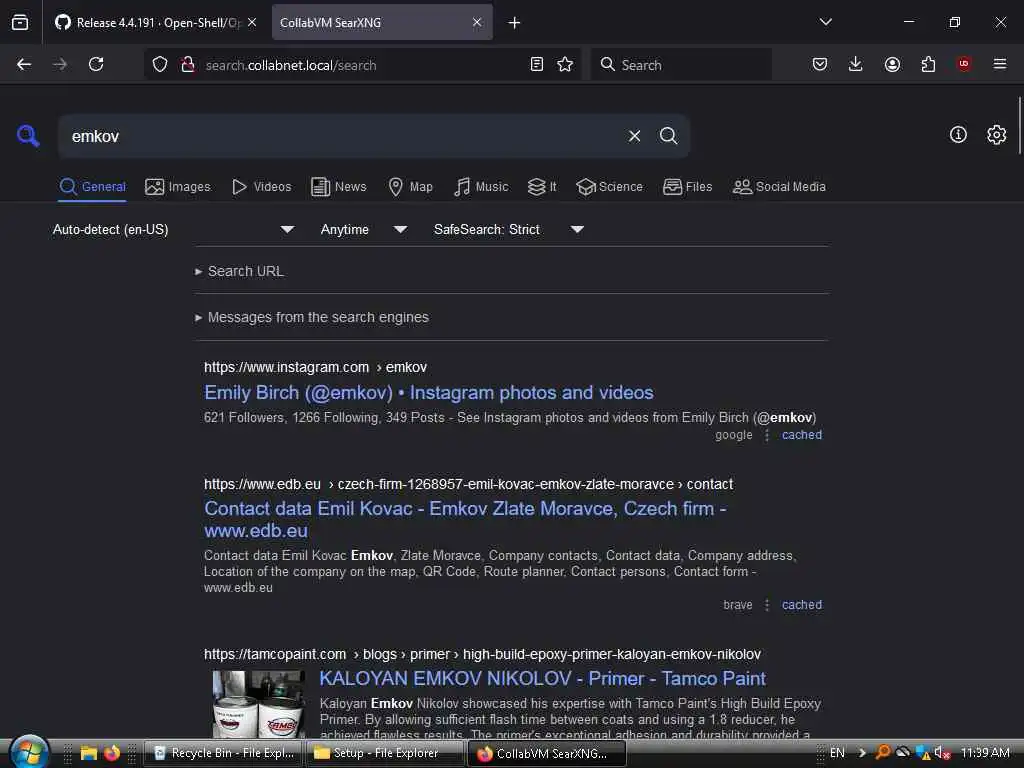Switch to Science search category

[x=609, y=187]
